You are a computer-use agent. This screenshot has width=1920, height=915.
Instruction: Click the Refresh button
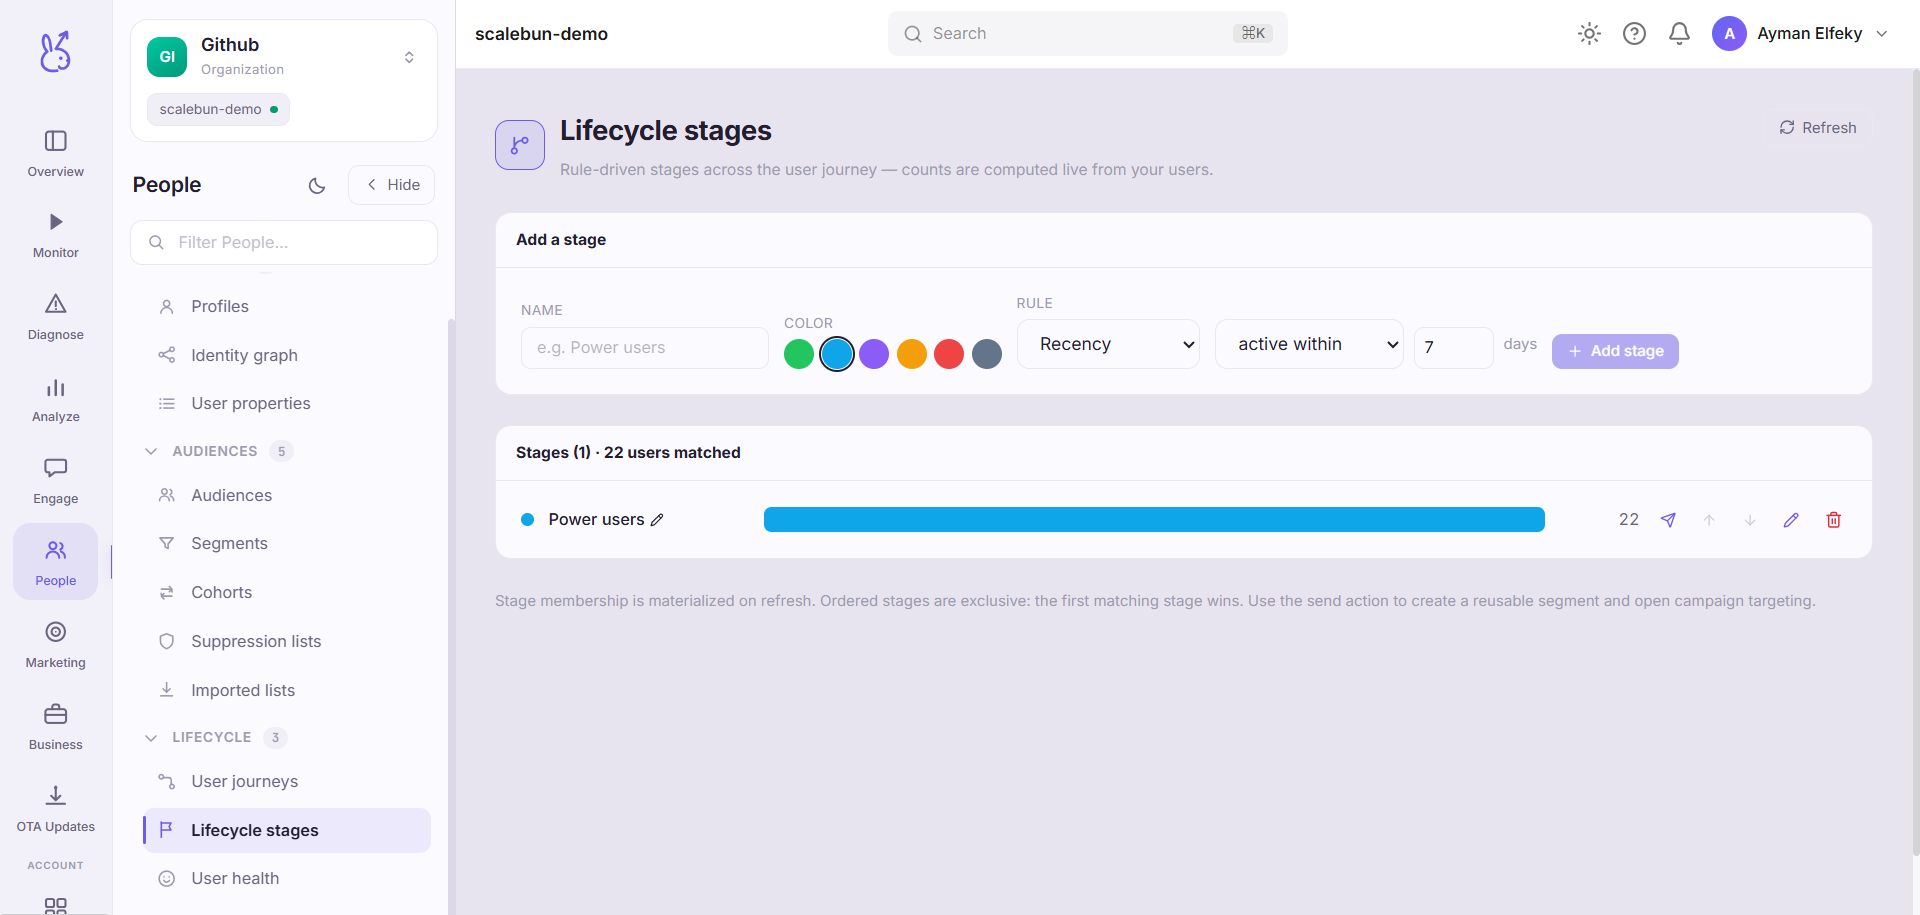coord(1817,128)
